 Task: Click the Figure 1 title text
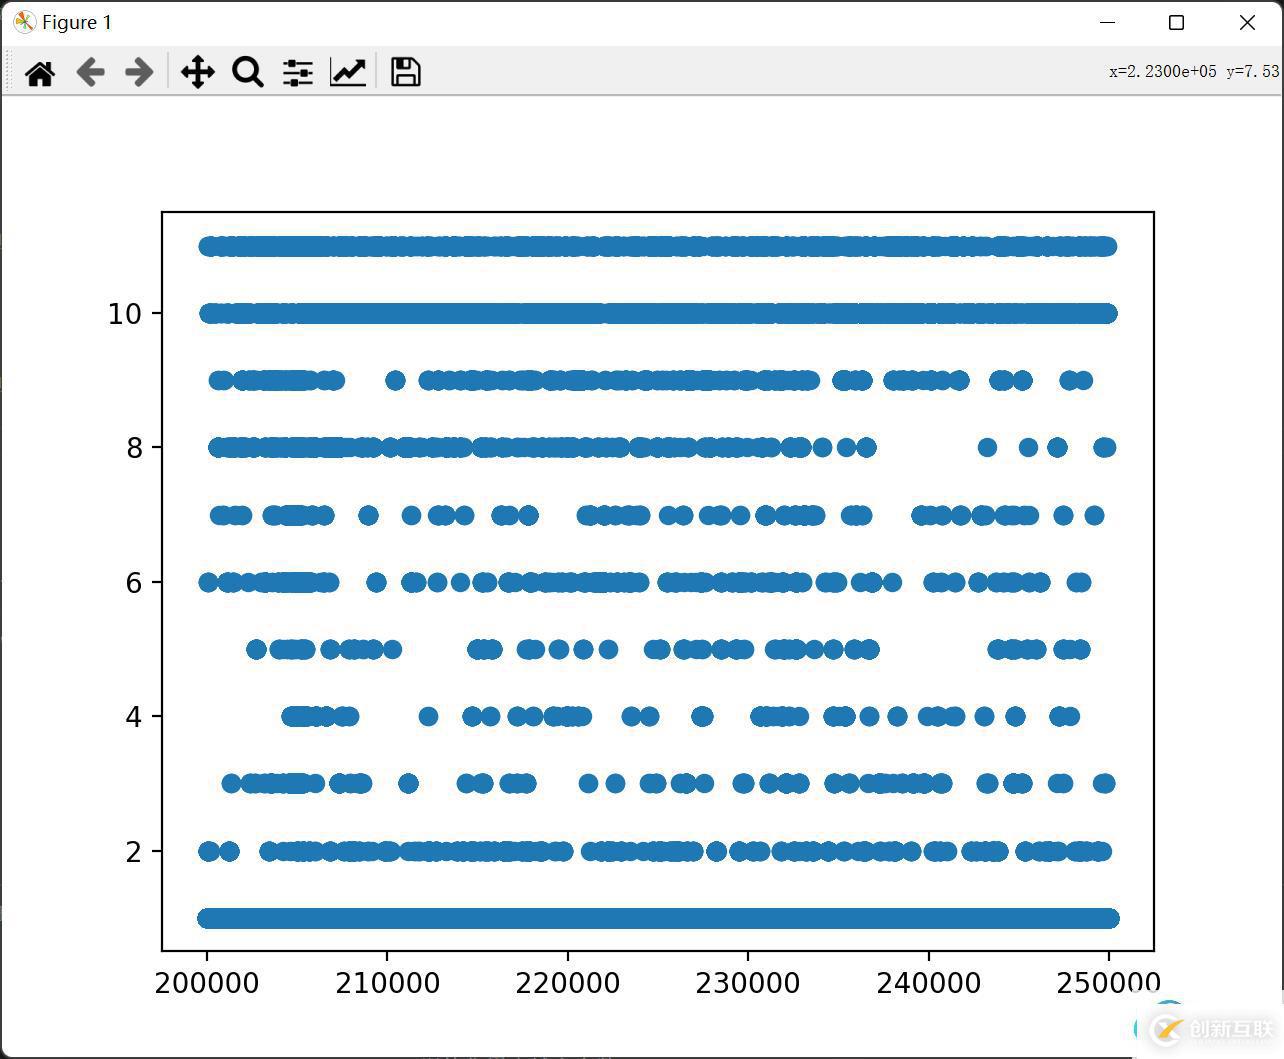coord(77,22)
